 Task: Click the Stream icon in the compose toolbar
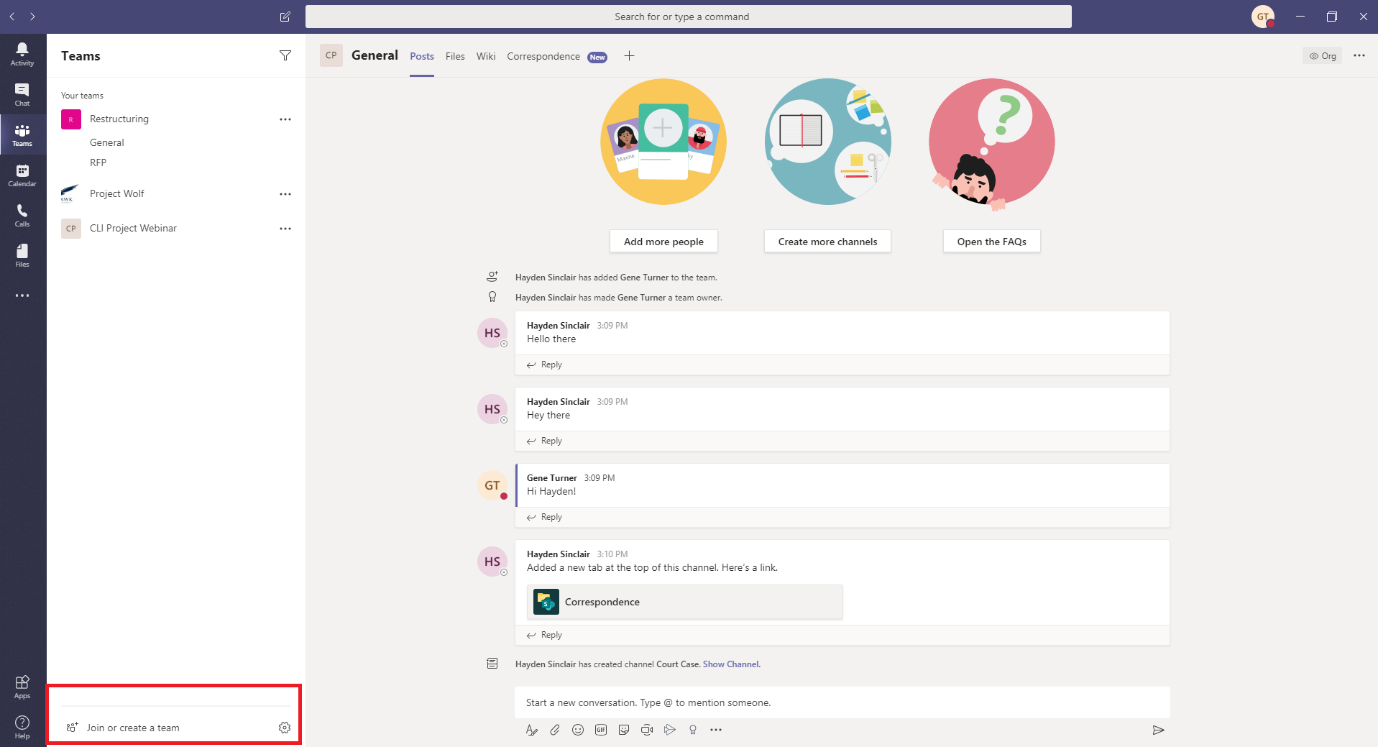click(670, 730)
